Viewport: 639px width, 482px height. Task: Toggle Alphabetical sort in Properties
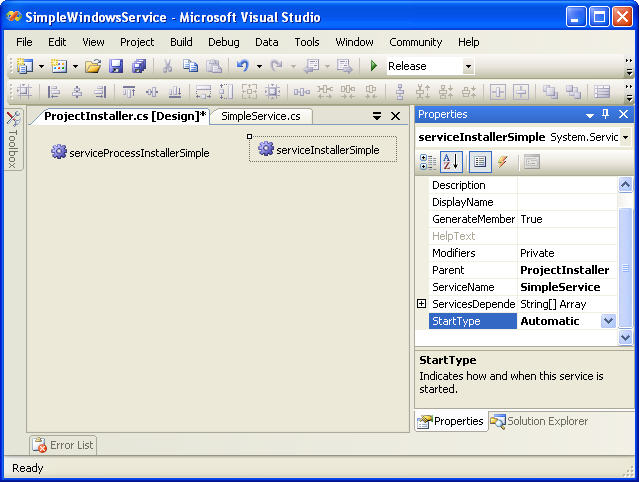tap(452, 162)
